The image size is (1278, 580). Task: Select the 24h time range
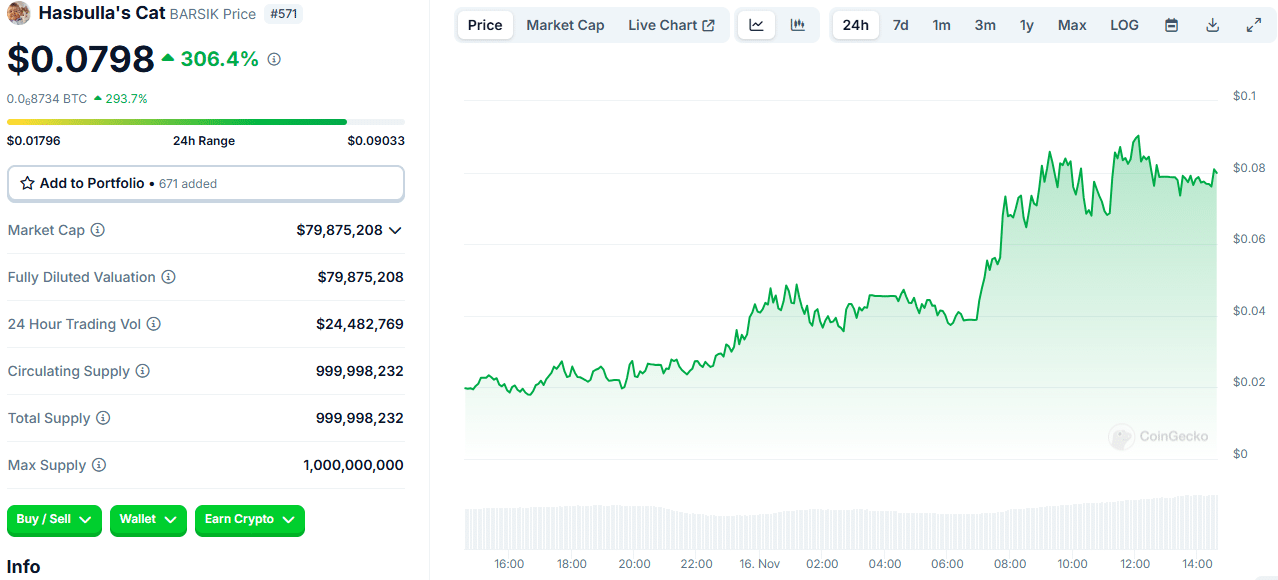click(x=856, y=25)
